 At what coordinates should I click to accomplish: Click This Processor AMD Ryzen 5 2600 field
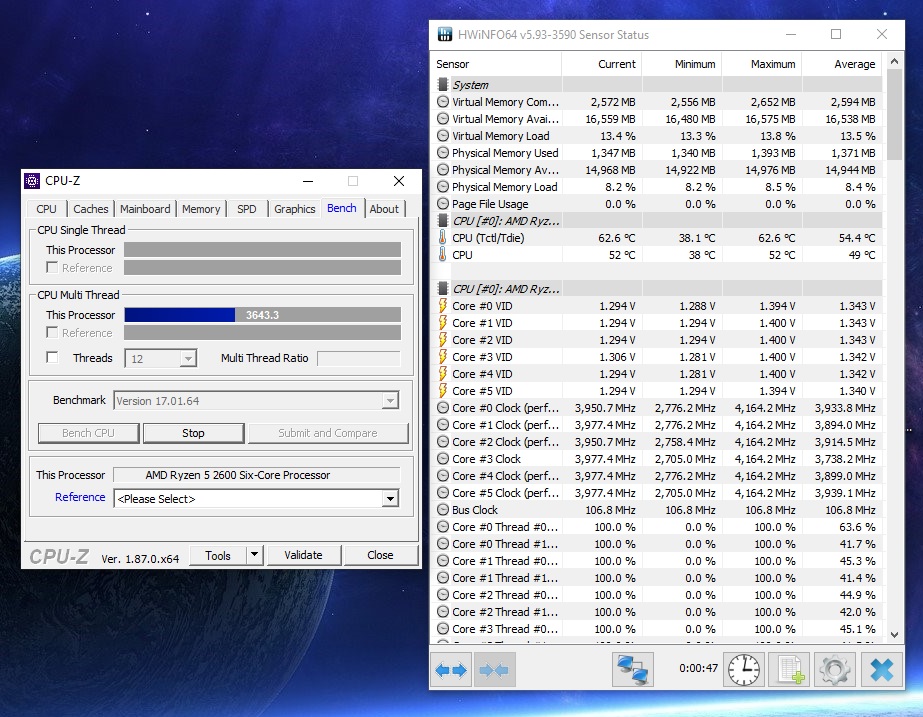click(x=257, y=474)
